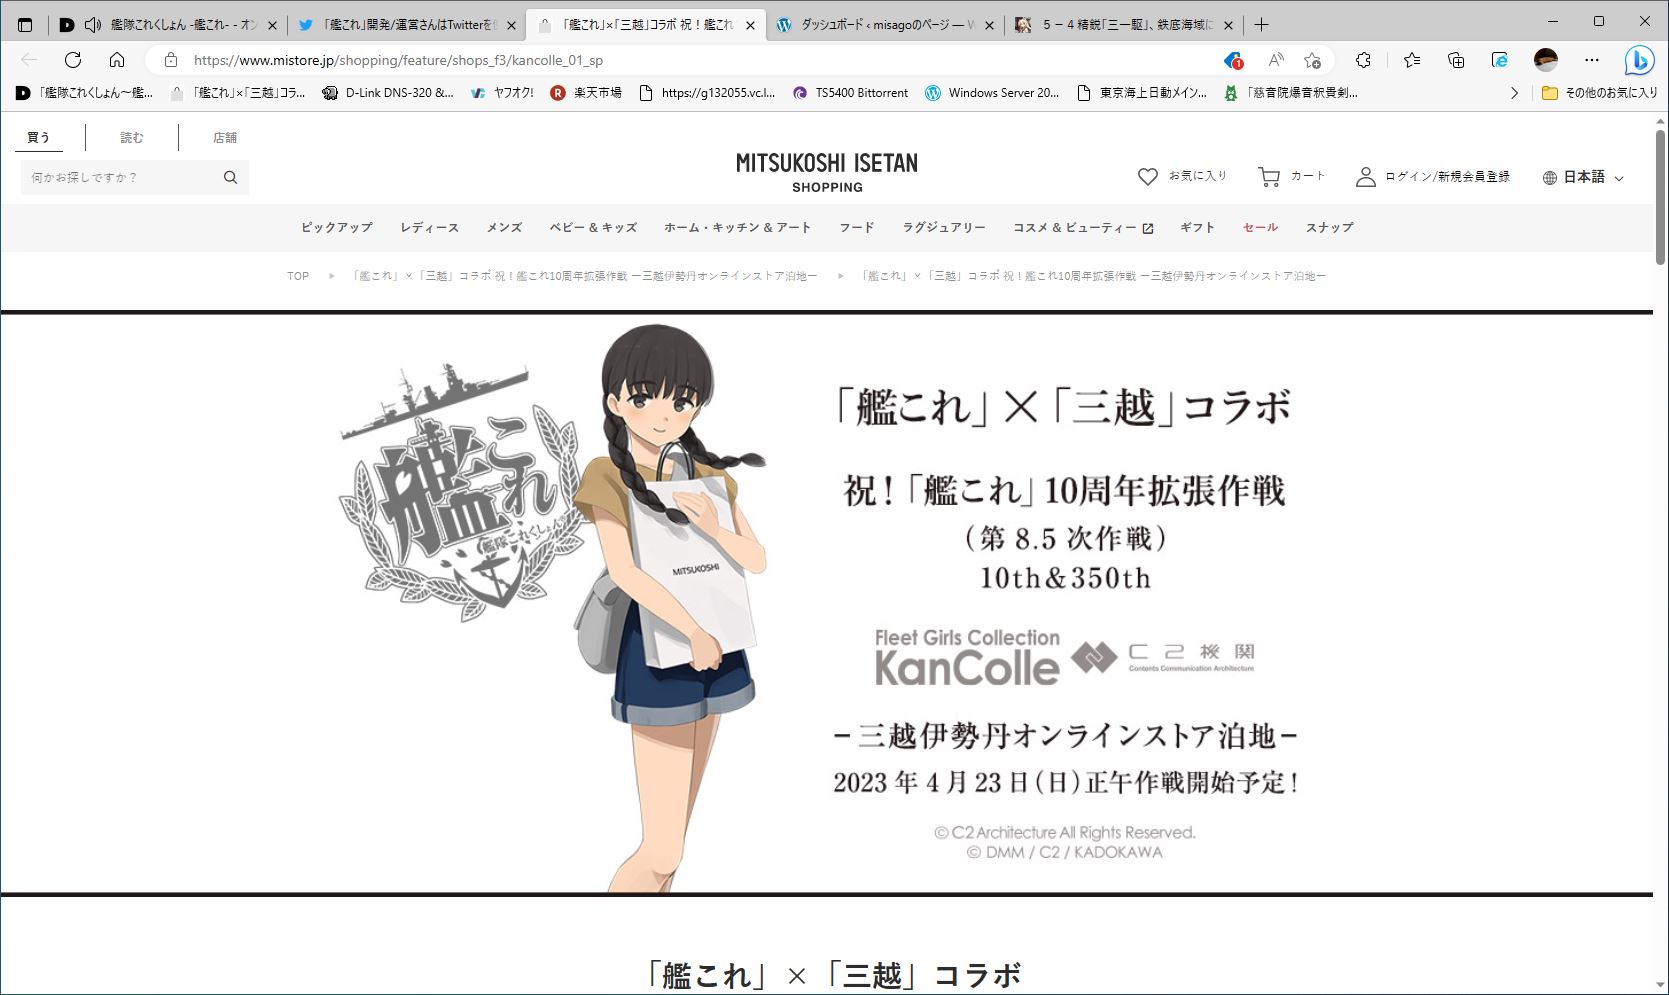Click the site search magnifier icon

(230, 177)
